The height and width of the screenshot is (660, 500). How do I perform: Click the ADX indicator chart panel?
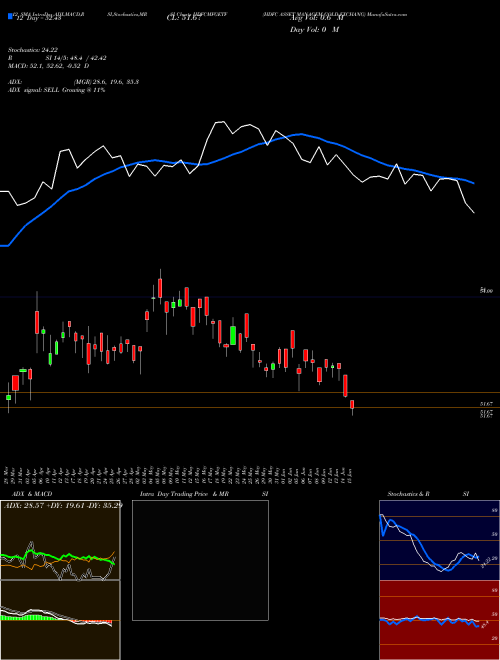point(60,540)
